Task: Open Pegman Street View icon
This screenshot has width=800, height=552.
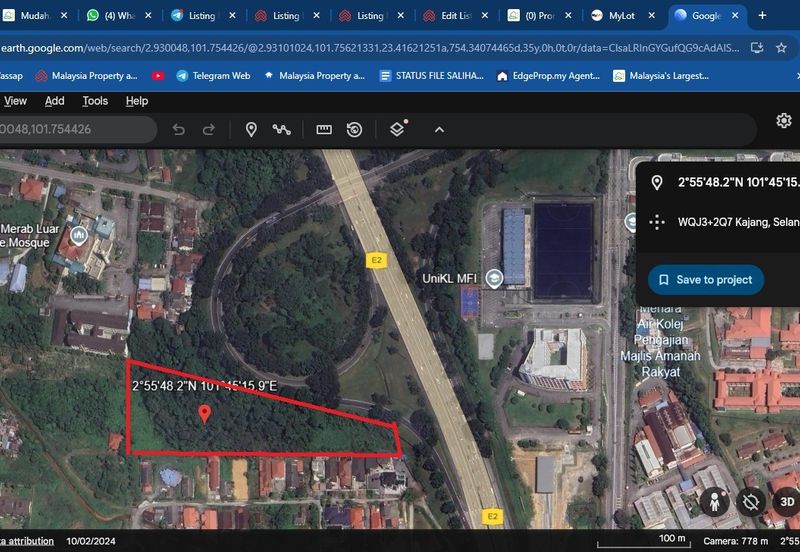Action: (x=715, y=501)
